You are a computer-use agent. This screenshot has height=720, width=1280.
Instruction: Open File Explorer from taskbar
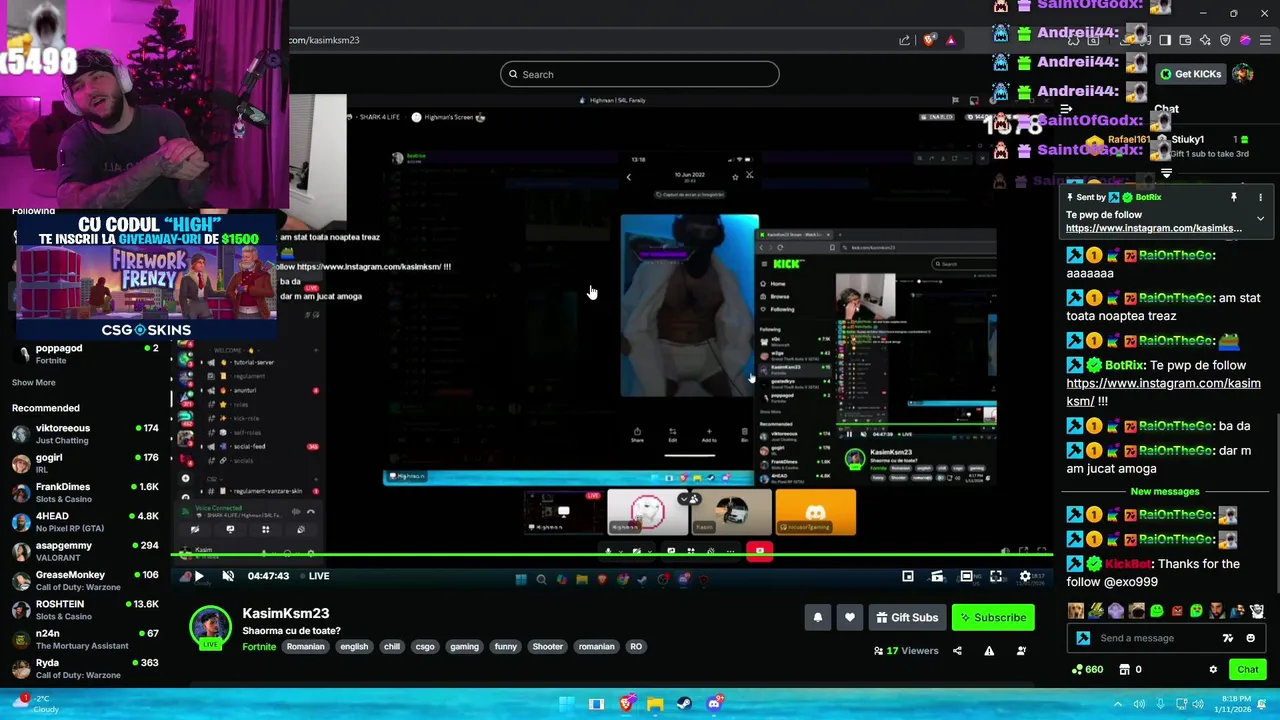point(655,704)
